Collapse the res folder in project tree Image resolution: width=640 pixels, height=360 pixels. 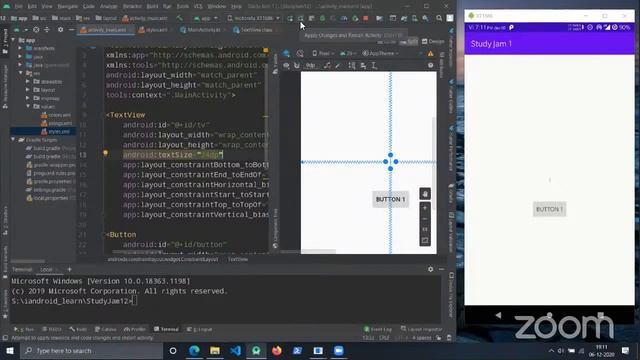pyautogui.click(x=20, y=73)
